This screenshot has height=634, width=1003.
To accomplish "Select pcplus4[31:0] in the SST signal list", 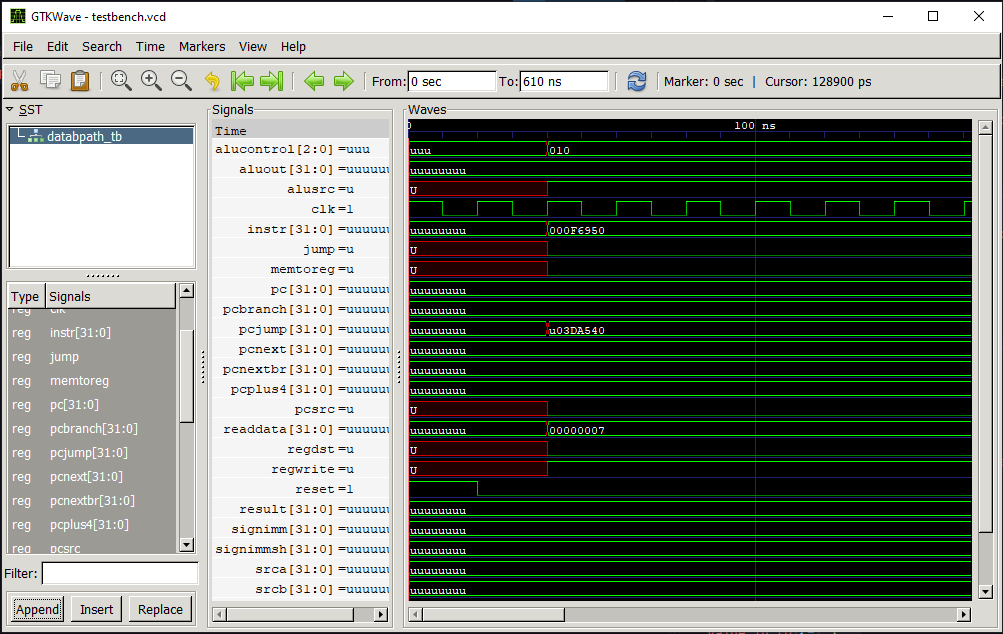I will [x=91, y=525].
